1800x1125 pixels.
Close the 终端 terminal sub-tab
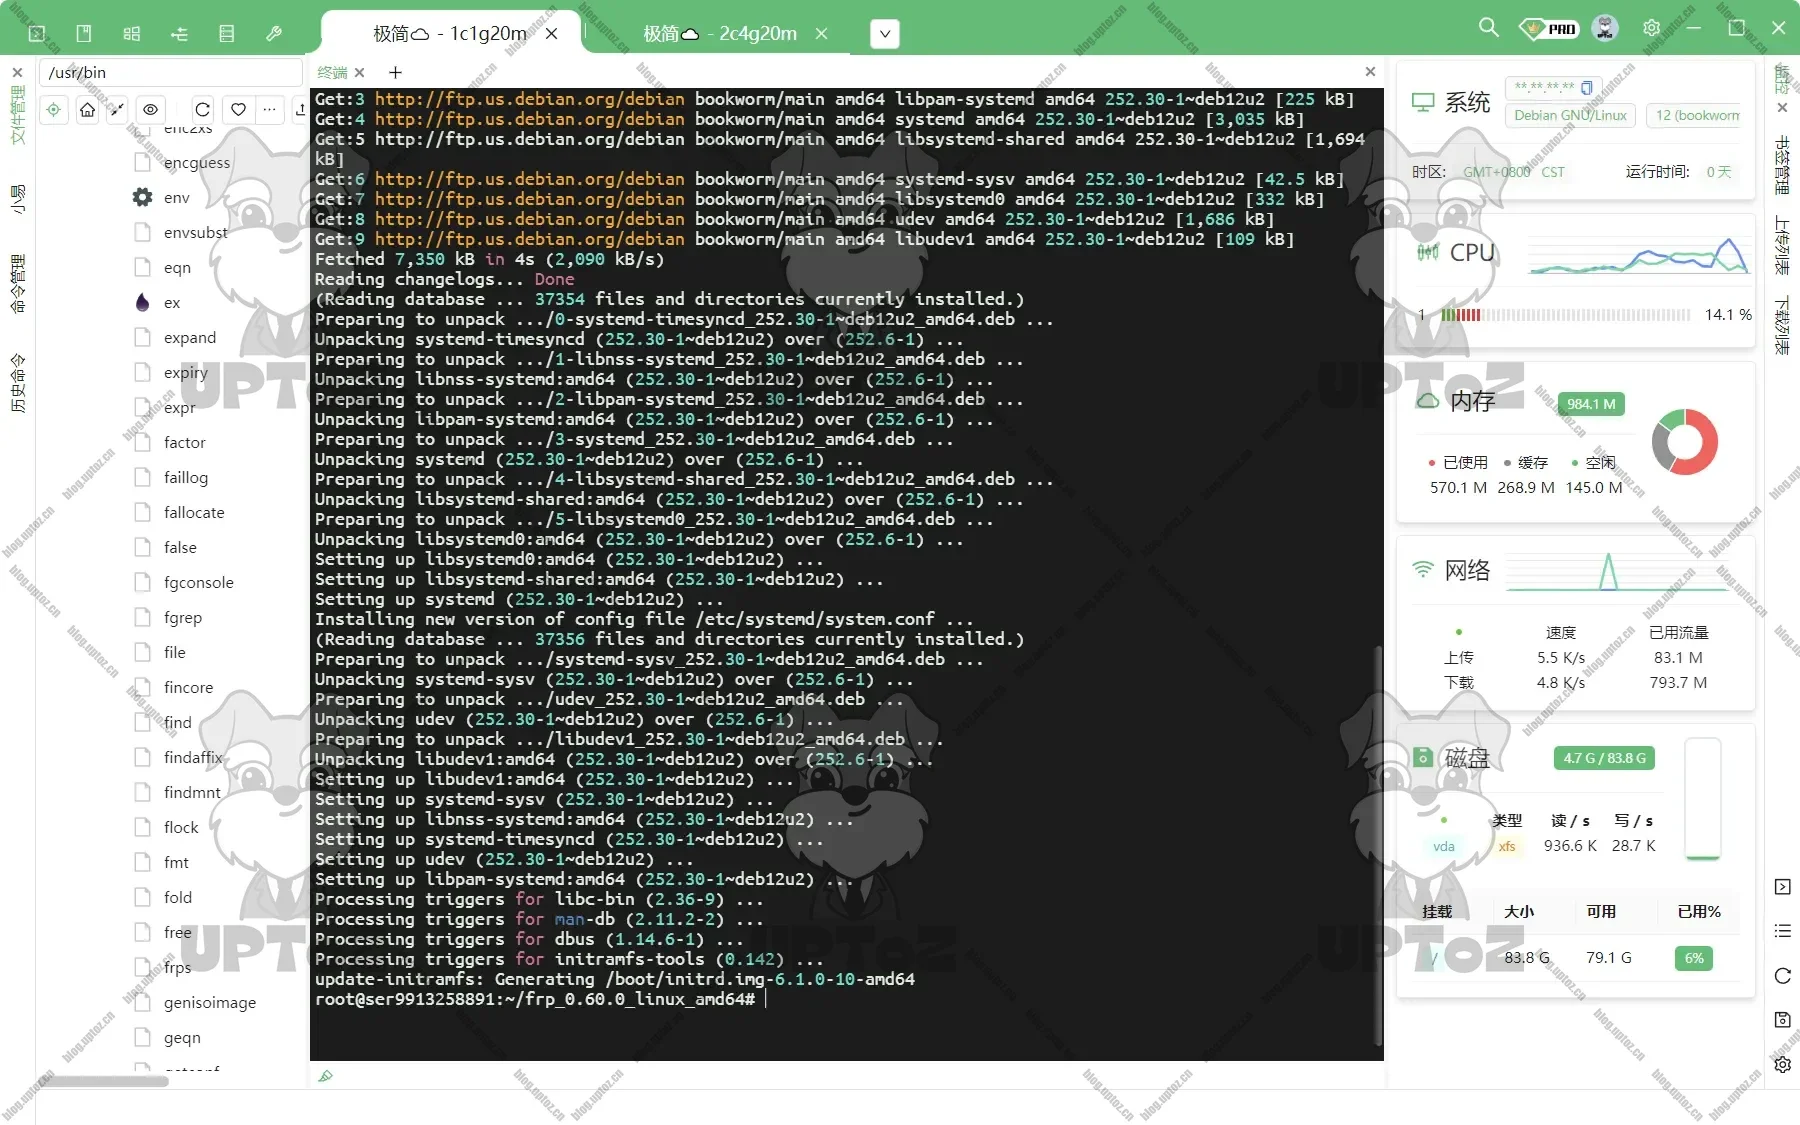pos(360,72)
